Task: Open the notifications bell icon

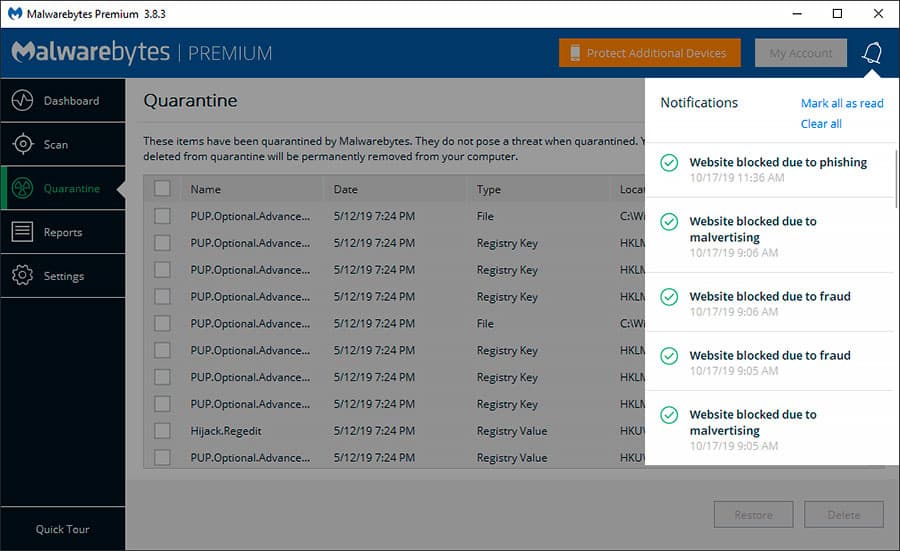Action: (871, 53)
